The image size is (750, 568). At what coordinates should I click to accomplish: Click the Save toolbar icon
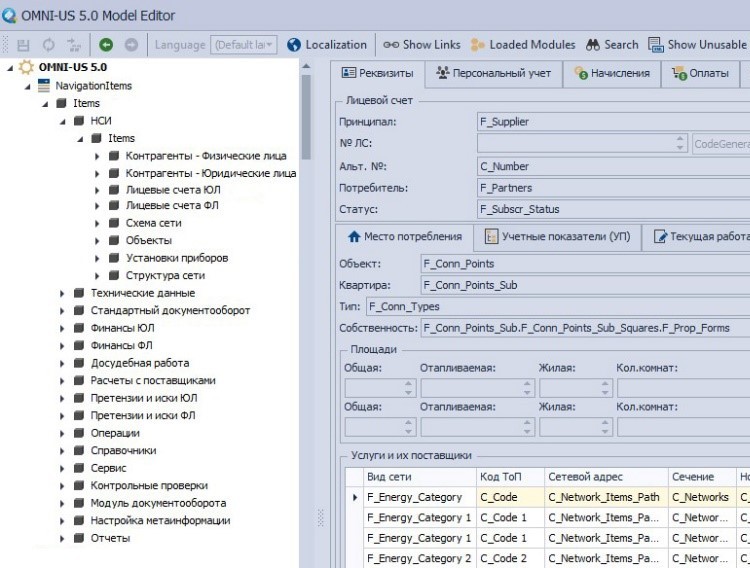(23, 45)
